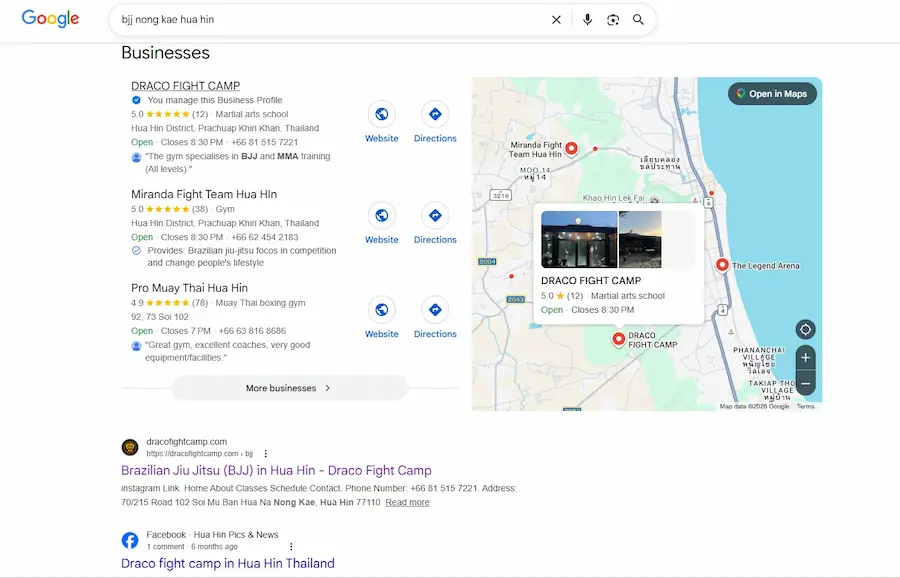Expand the More businesses list

tap(289, 388)
